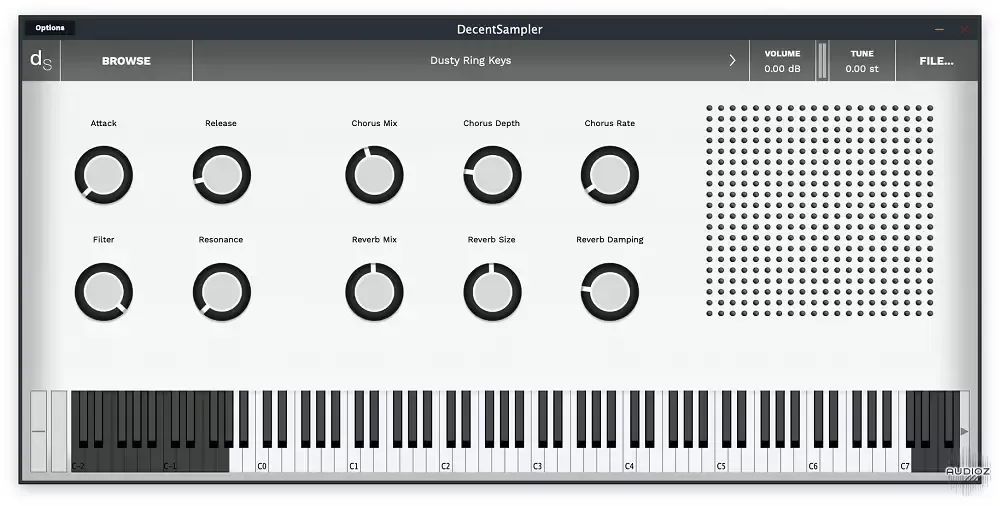Click the Chorus Depth label
This screenshot has height=506, width=1000.
tap(492, 123)
